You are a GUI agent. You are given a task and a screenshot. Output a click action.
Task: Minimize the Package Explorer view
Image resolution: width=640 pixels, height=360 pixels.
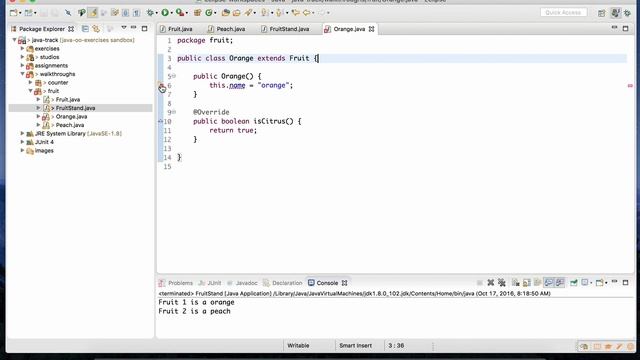coord(133,28)
